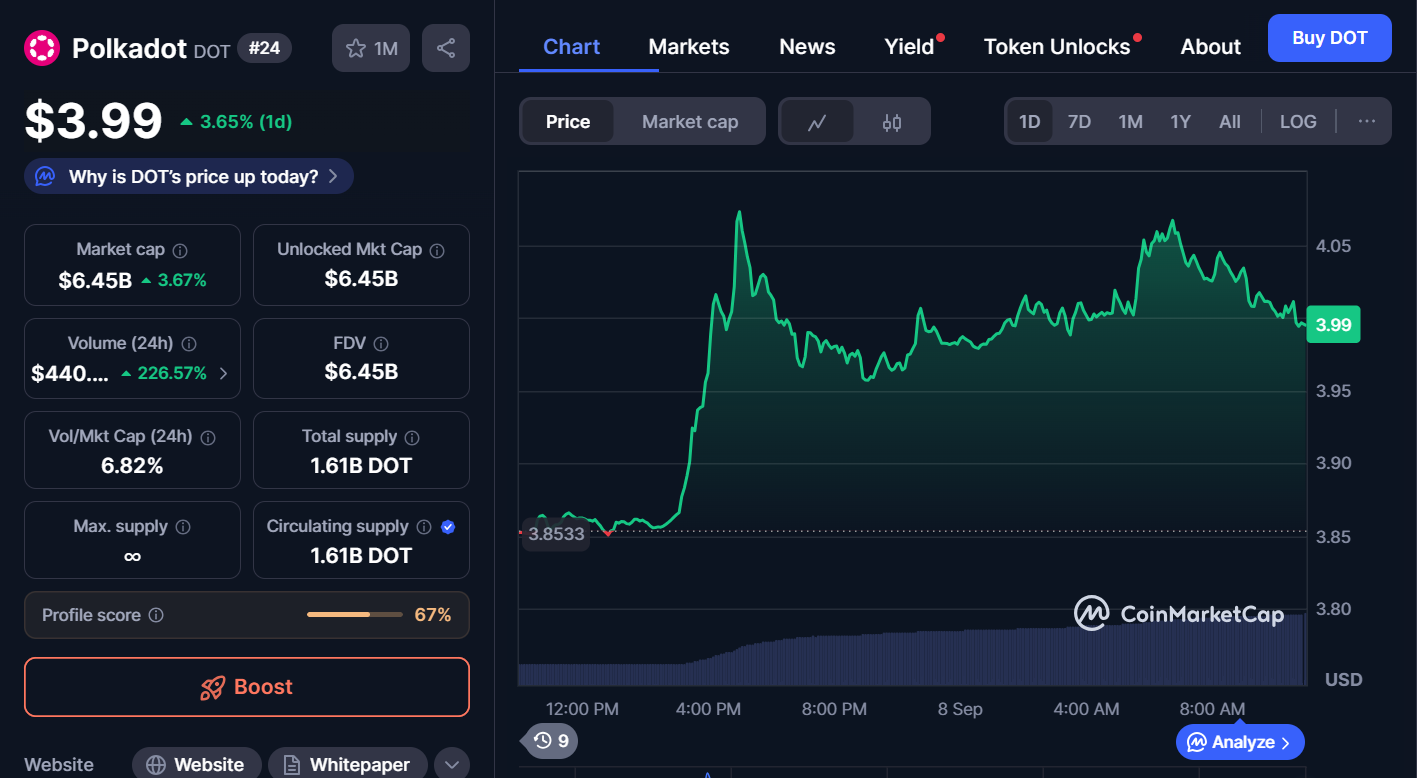Screen dimensions: 1417x778
Task: Click the verified badge next to Circulating supply
Action: pyautogui.click(x=448, y=527)
